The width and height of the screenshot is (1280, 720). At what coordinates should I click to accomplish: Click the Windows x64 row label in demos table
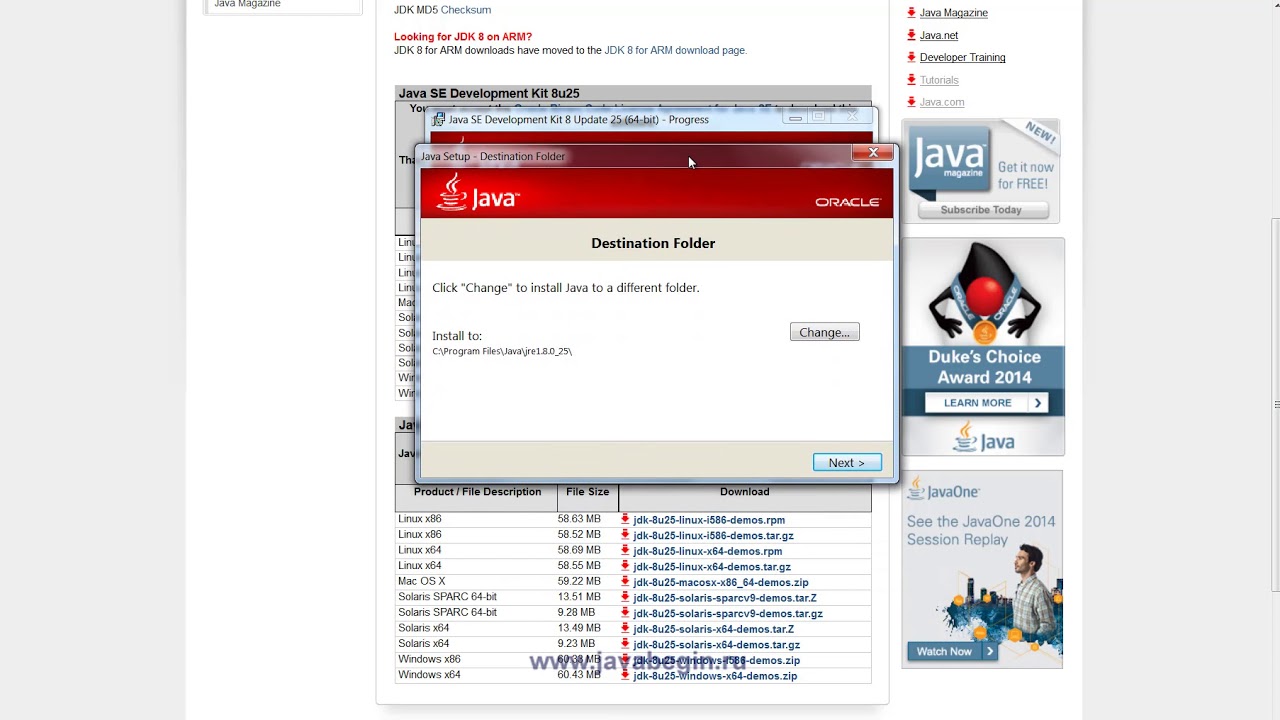pos(429,675)
